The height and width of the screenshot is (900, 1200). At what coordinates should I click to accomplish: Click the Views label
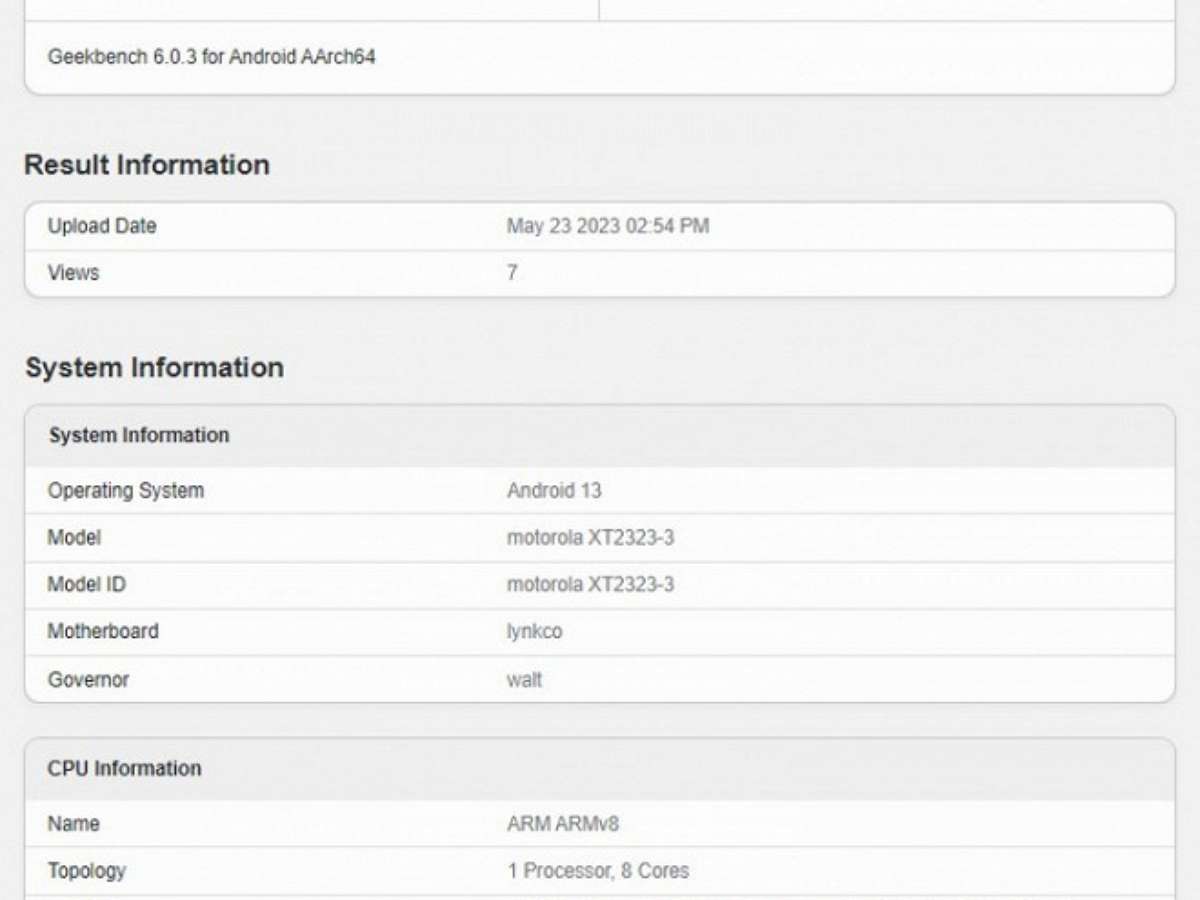pyautogui.click(x=73, y=272)
